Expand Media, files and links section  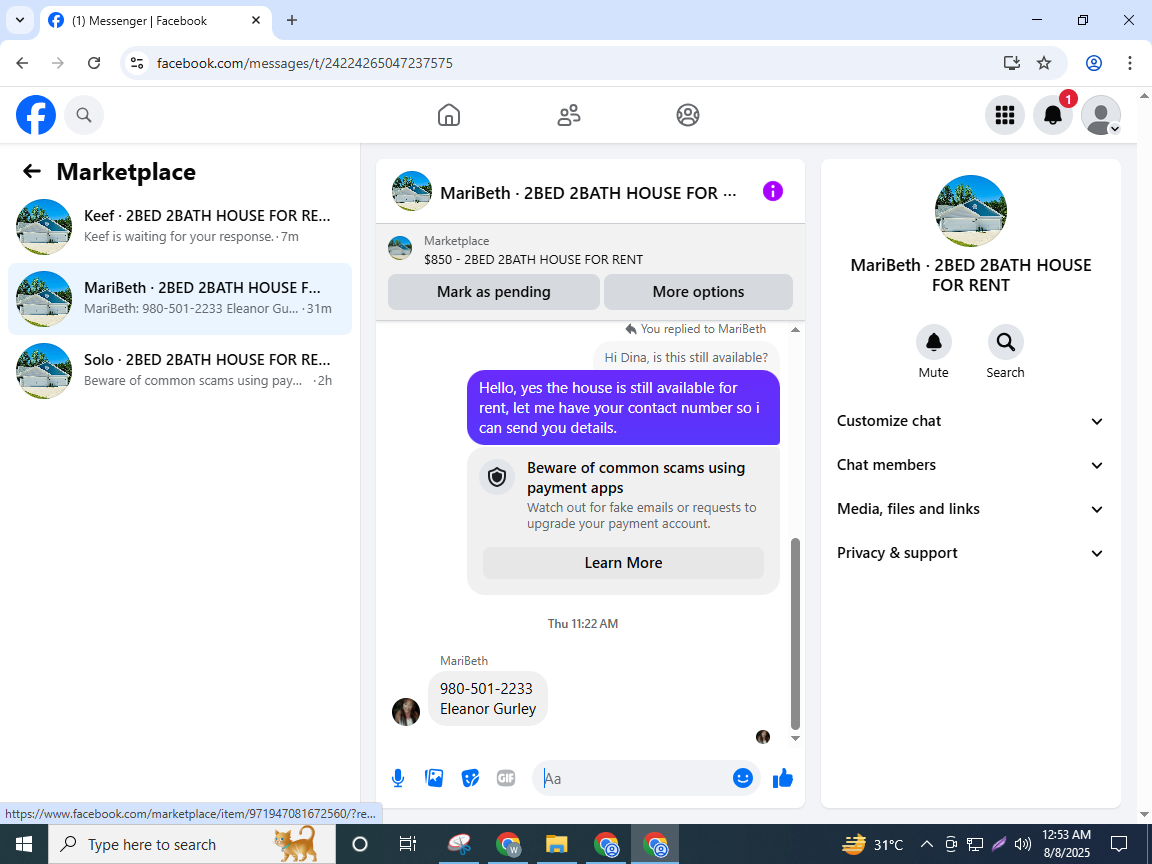[971, 509]
